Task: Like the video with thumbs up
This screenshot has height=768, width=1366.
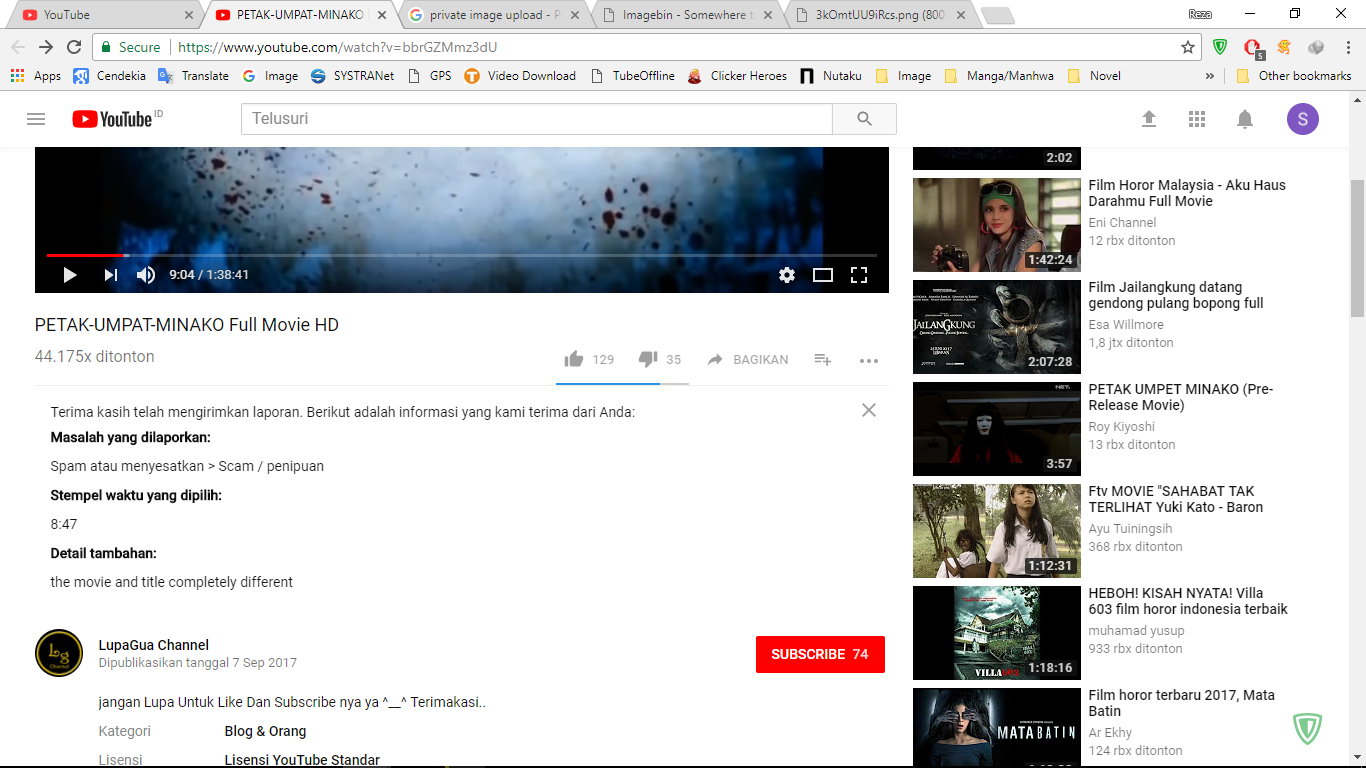Action: click(x=574, y=359)
